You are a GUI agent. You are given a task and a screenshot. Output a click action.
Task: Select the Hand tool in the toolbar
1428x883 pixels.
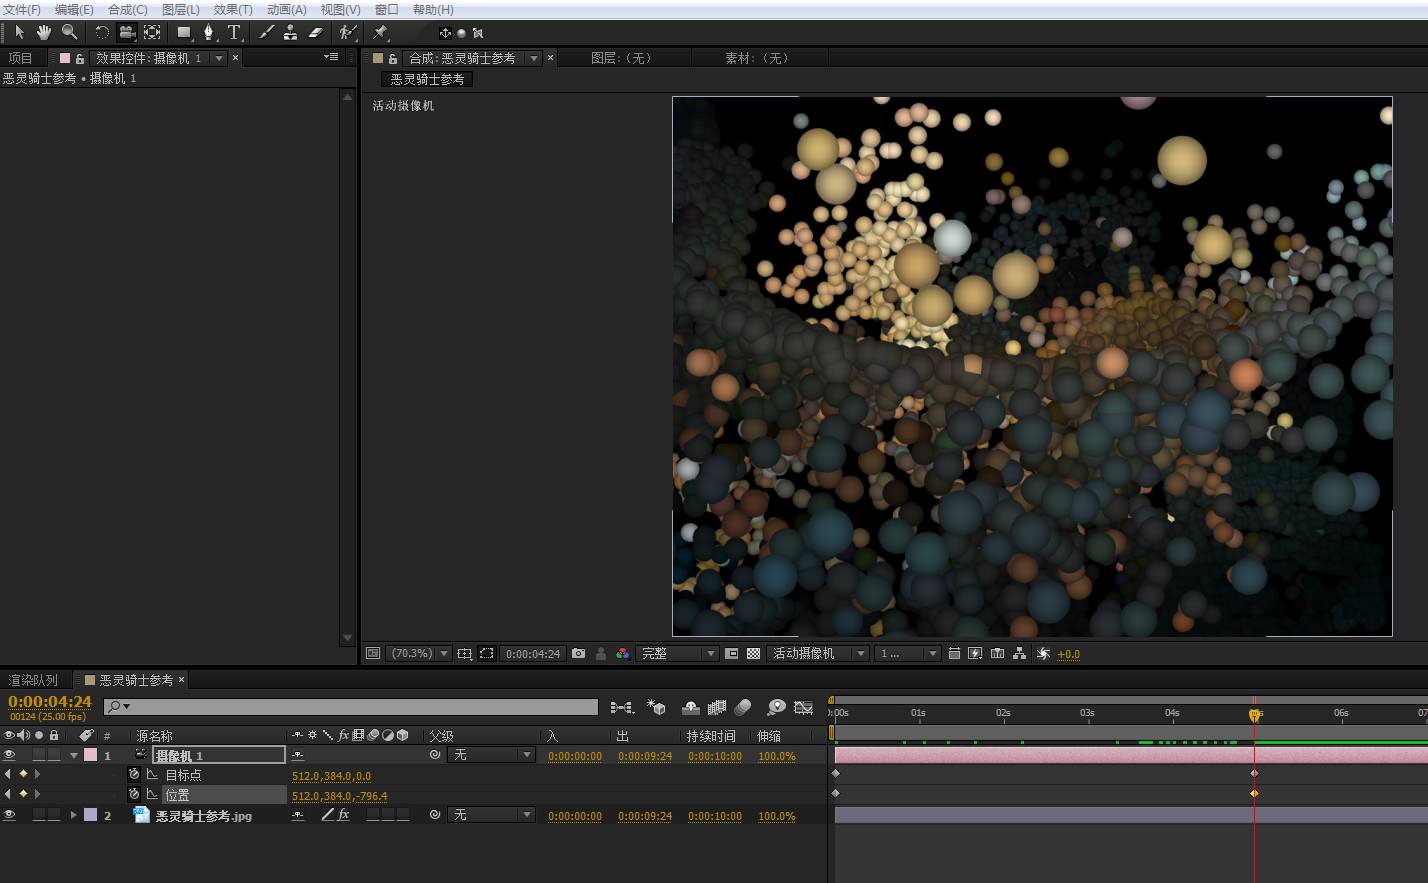[x=44, y=32]
